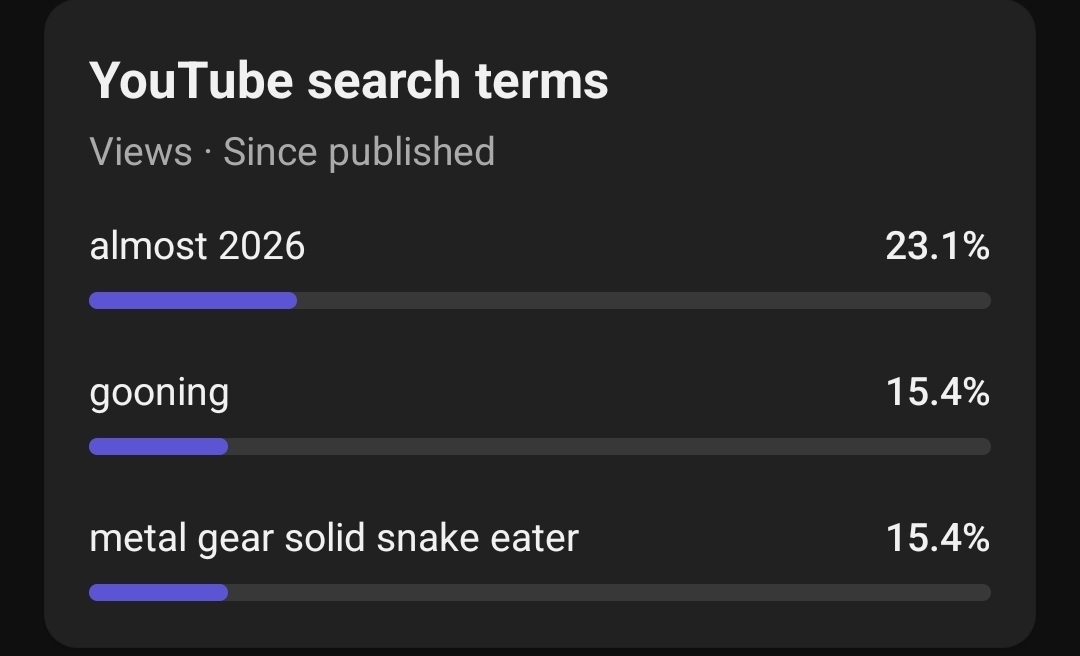Click empty card area right of the heading
This screenshot has height=656, width=1080.
820,80
